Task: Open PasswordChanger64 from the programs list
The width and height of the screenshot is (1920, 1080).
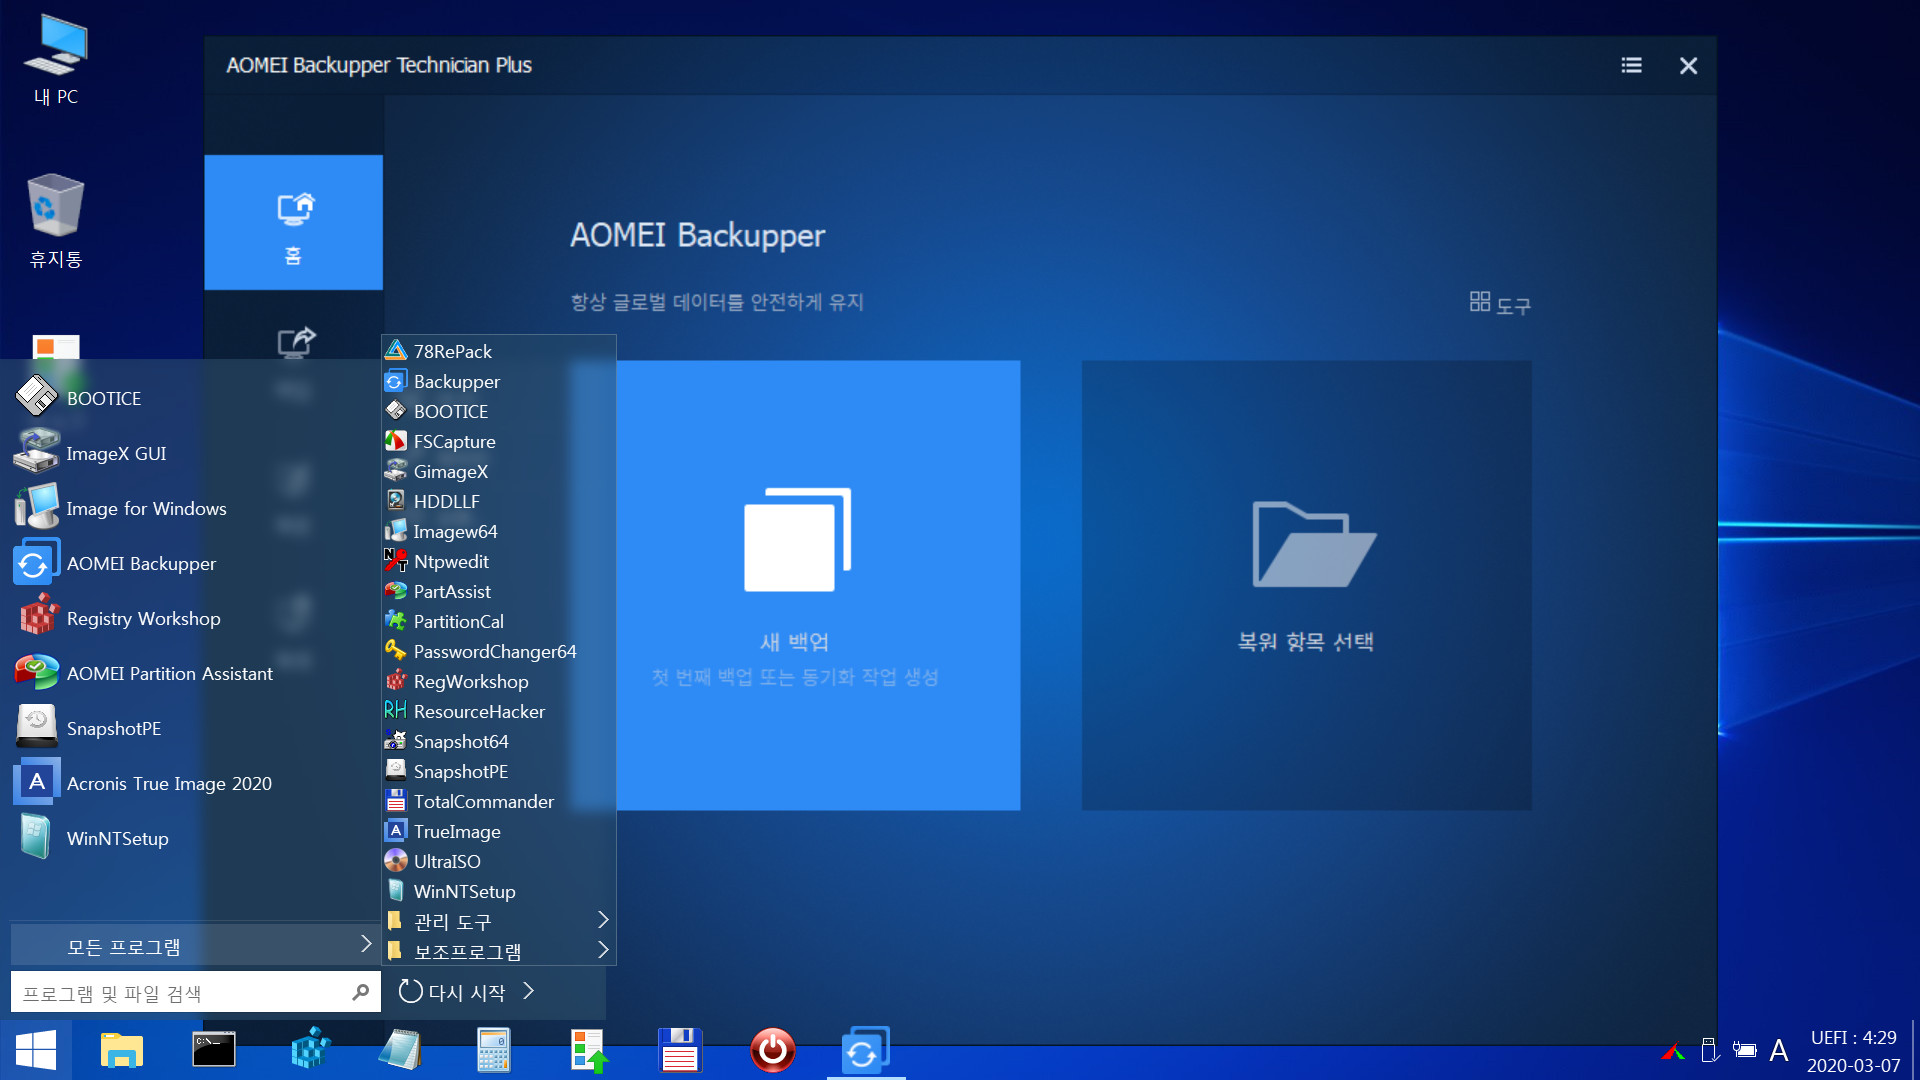Action: coord(498,651)
